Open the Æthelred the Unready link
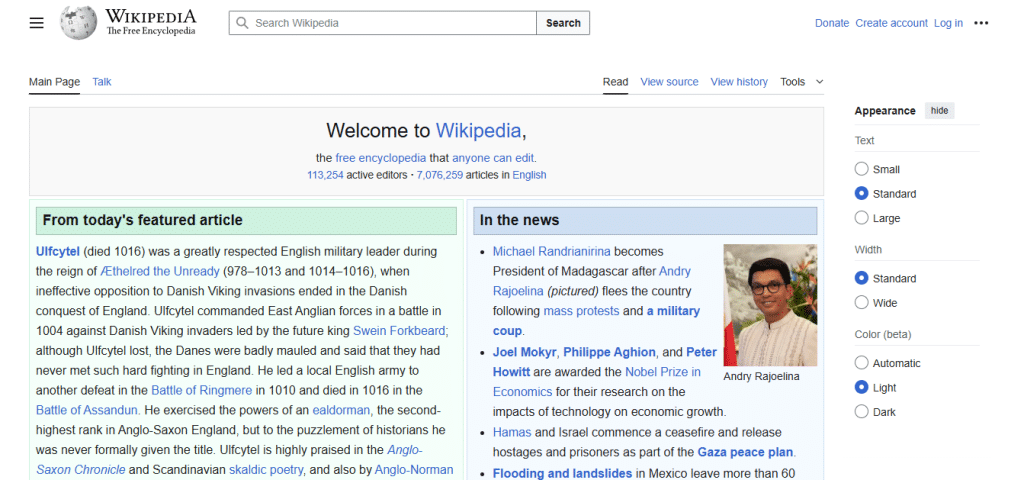Image resolution: width=1024 pixels, height=480 pixels. pyautogui.click(x=159, y=271)
